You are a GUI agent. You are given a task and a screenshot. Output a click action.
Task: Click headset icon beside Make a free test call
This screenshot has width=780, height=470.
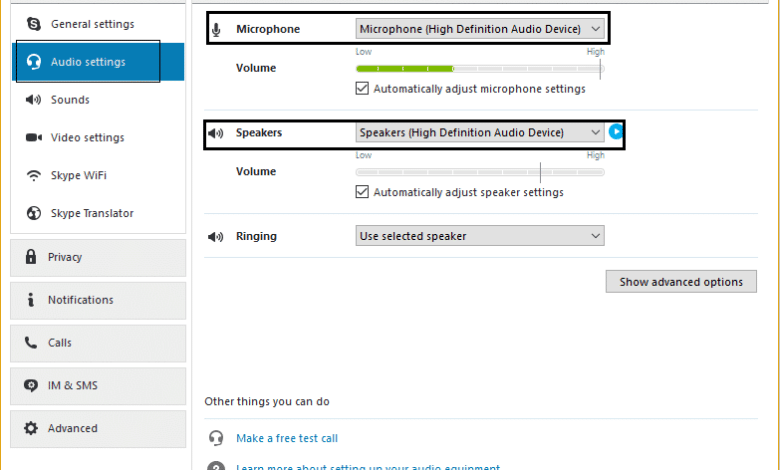[216, 438]
